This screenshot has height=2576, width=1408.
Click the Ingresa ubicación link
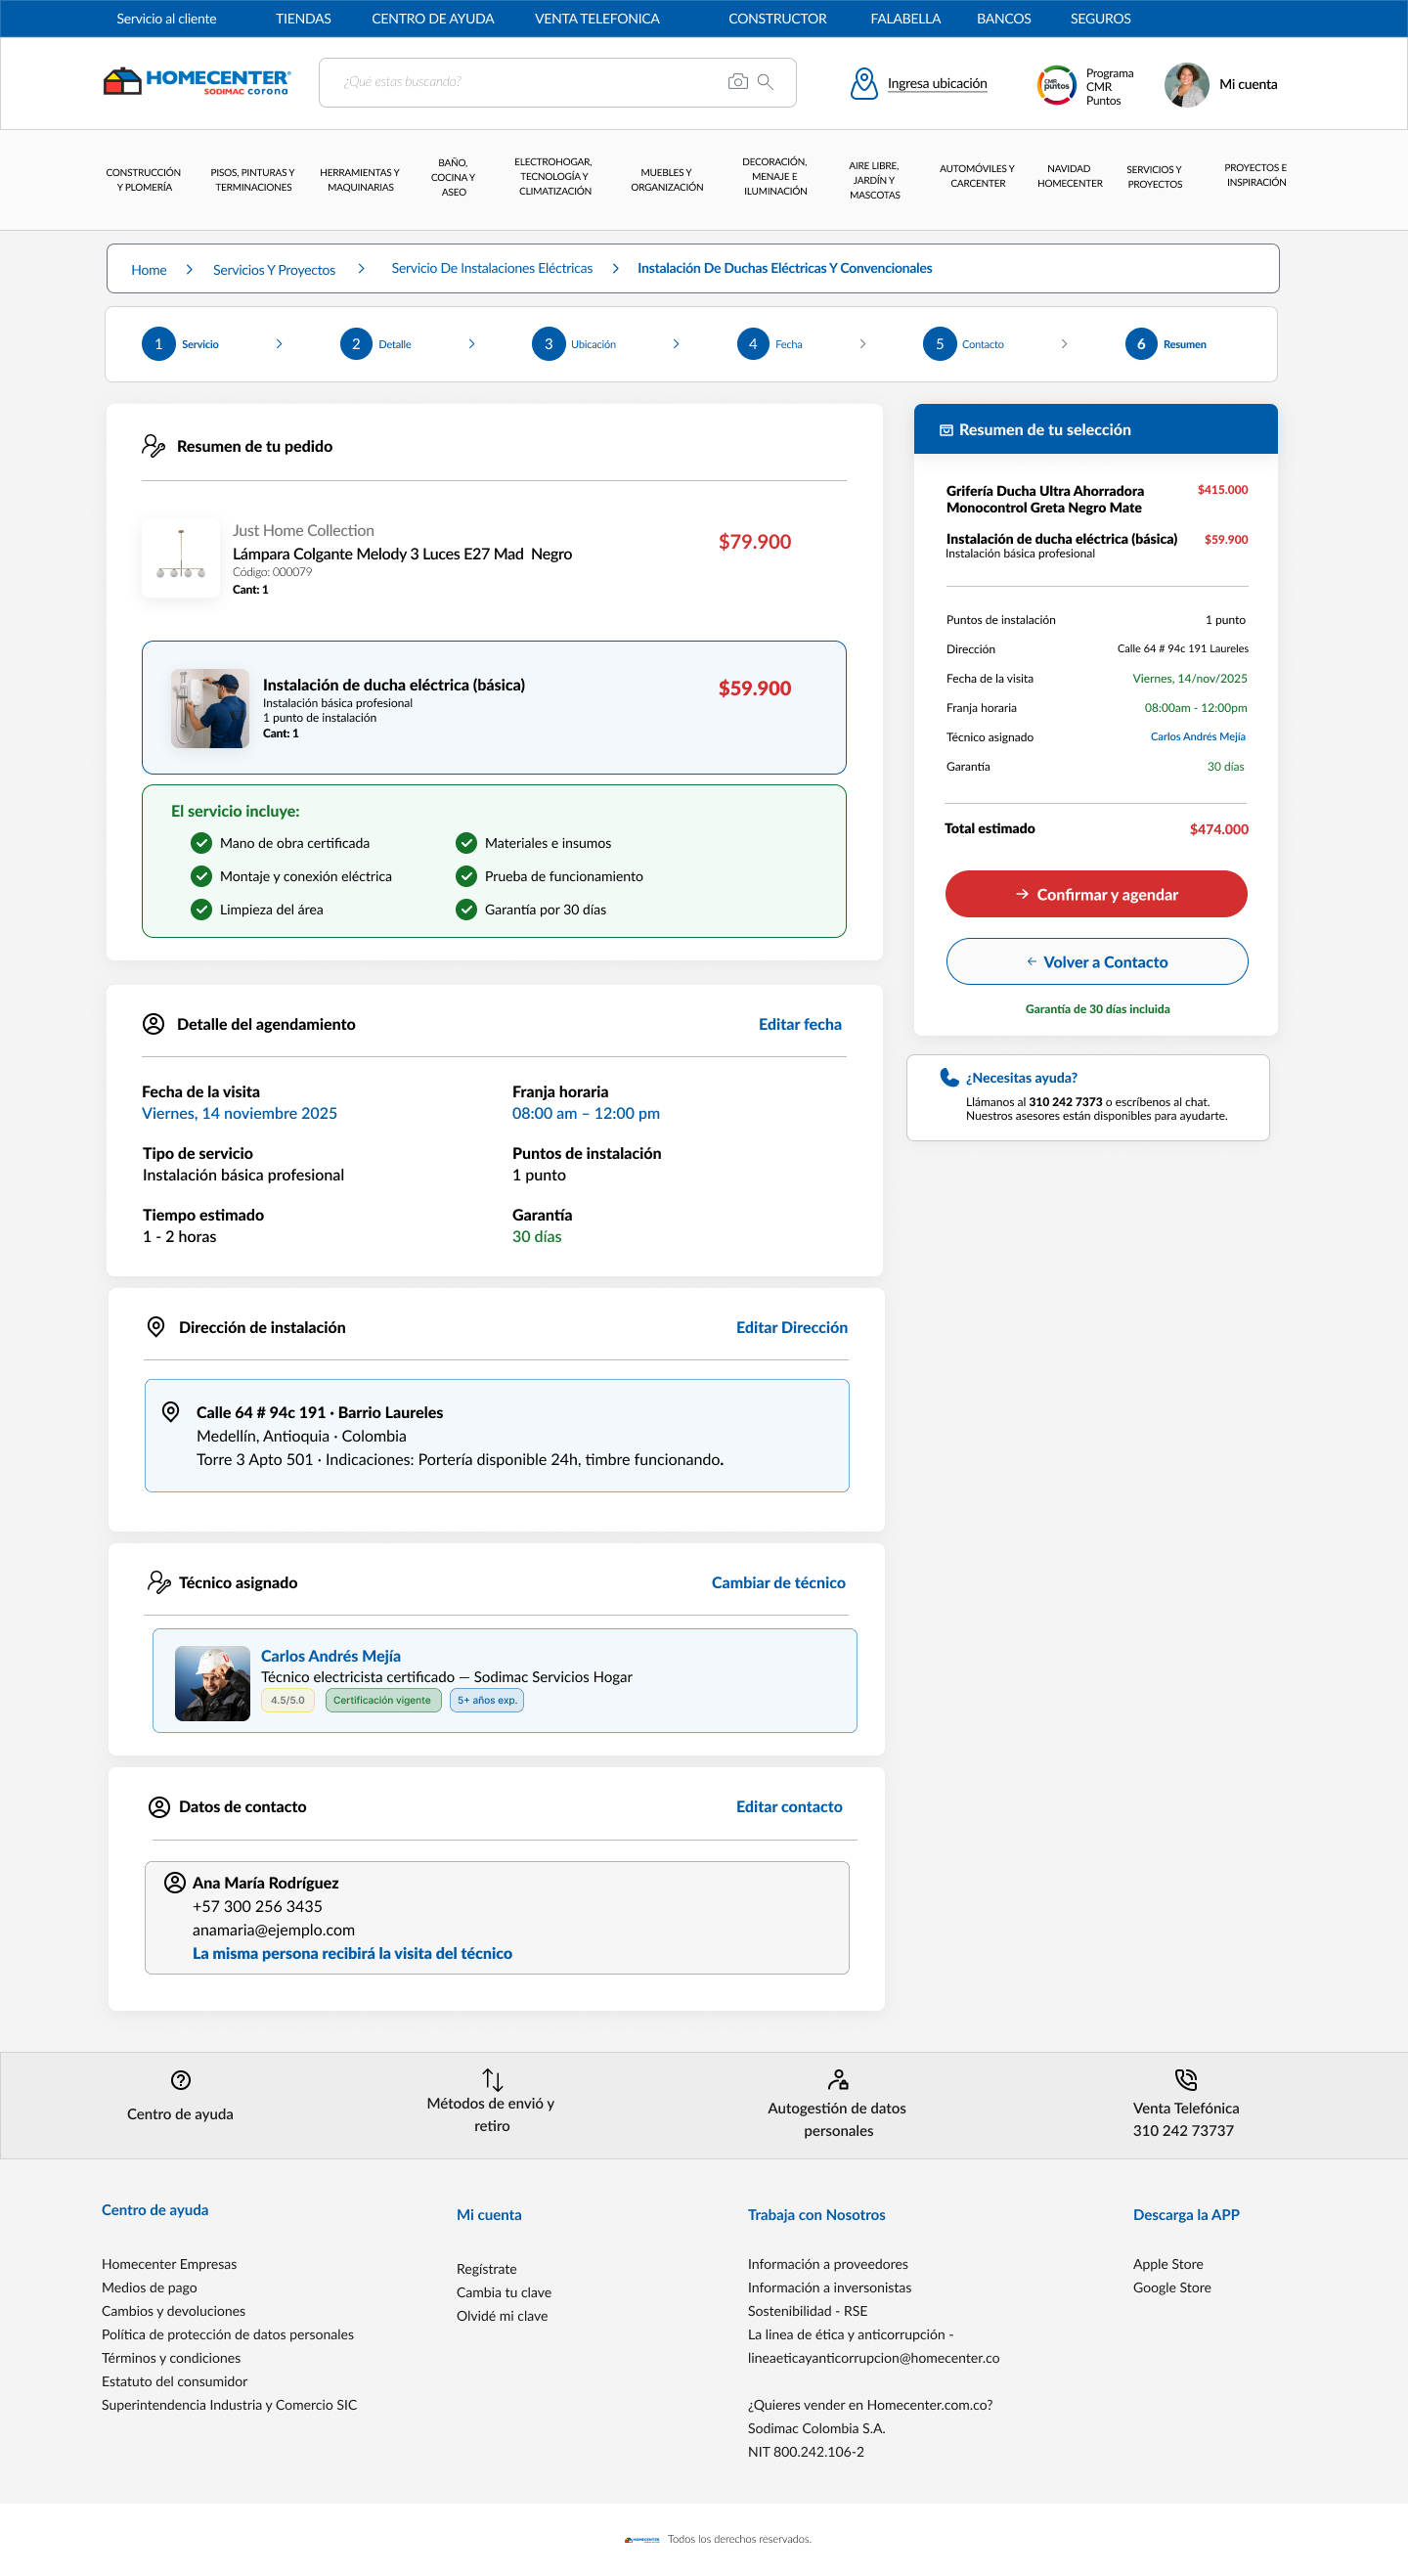(x=937, y=84)
